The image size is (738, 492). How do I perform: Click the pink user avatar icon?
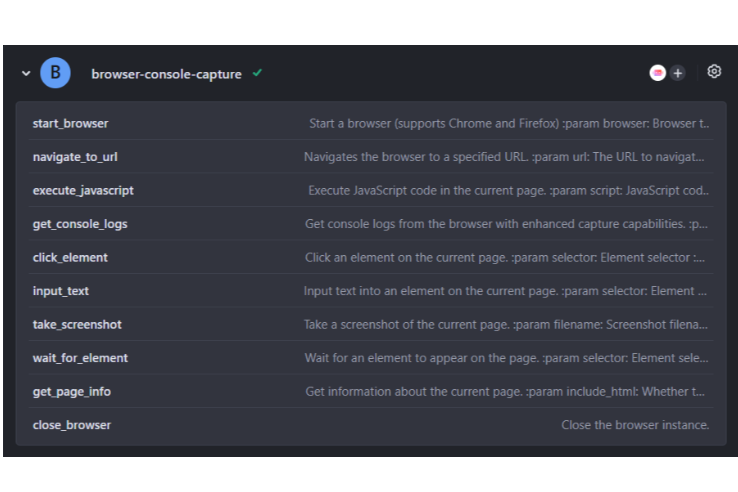(658, 73)
